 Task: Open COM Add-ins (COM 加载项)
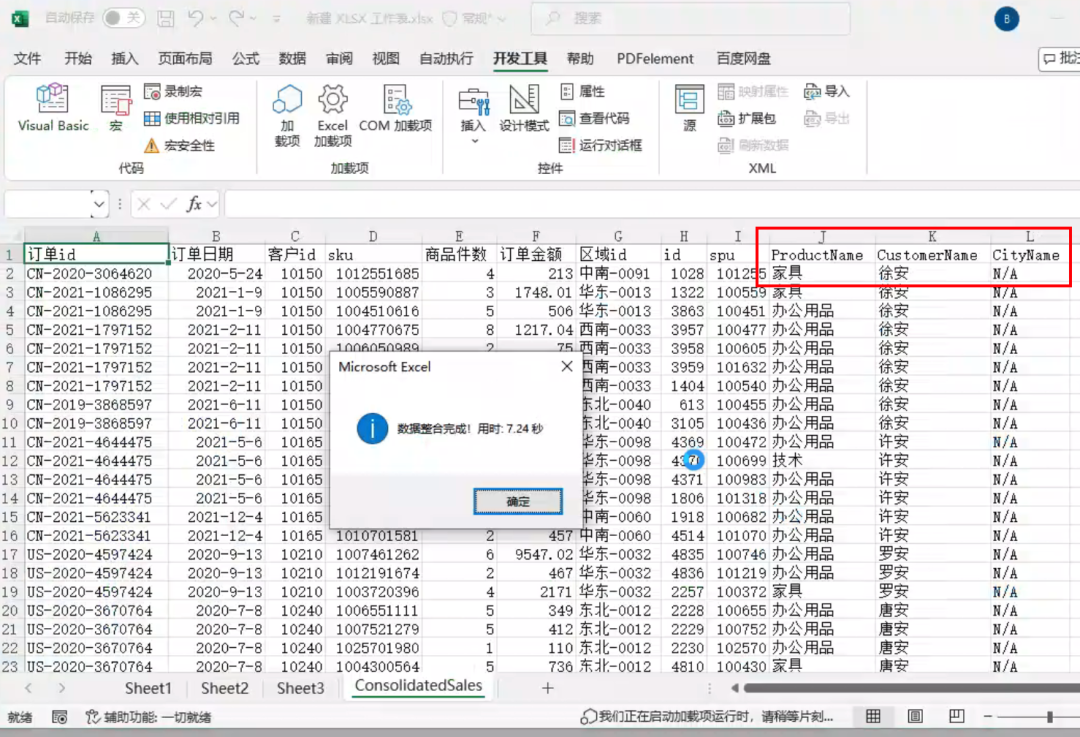[x=395, y=107]
